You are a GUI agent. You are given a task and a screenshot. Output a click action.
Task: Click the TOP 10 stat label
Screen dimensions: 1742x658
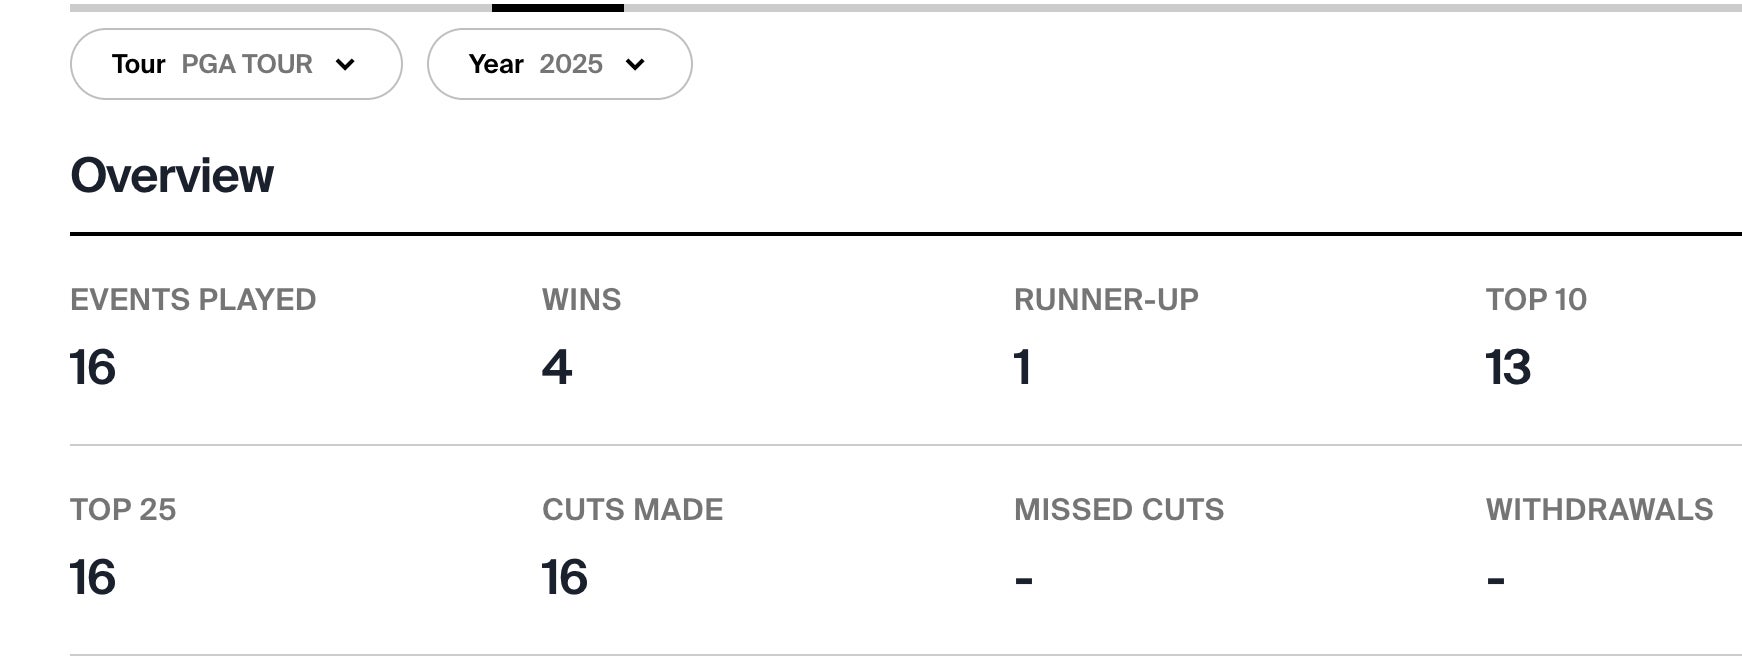[1536, 300]
